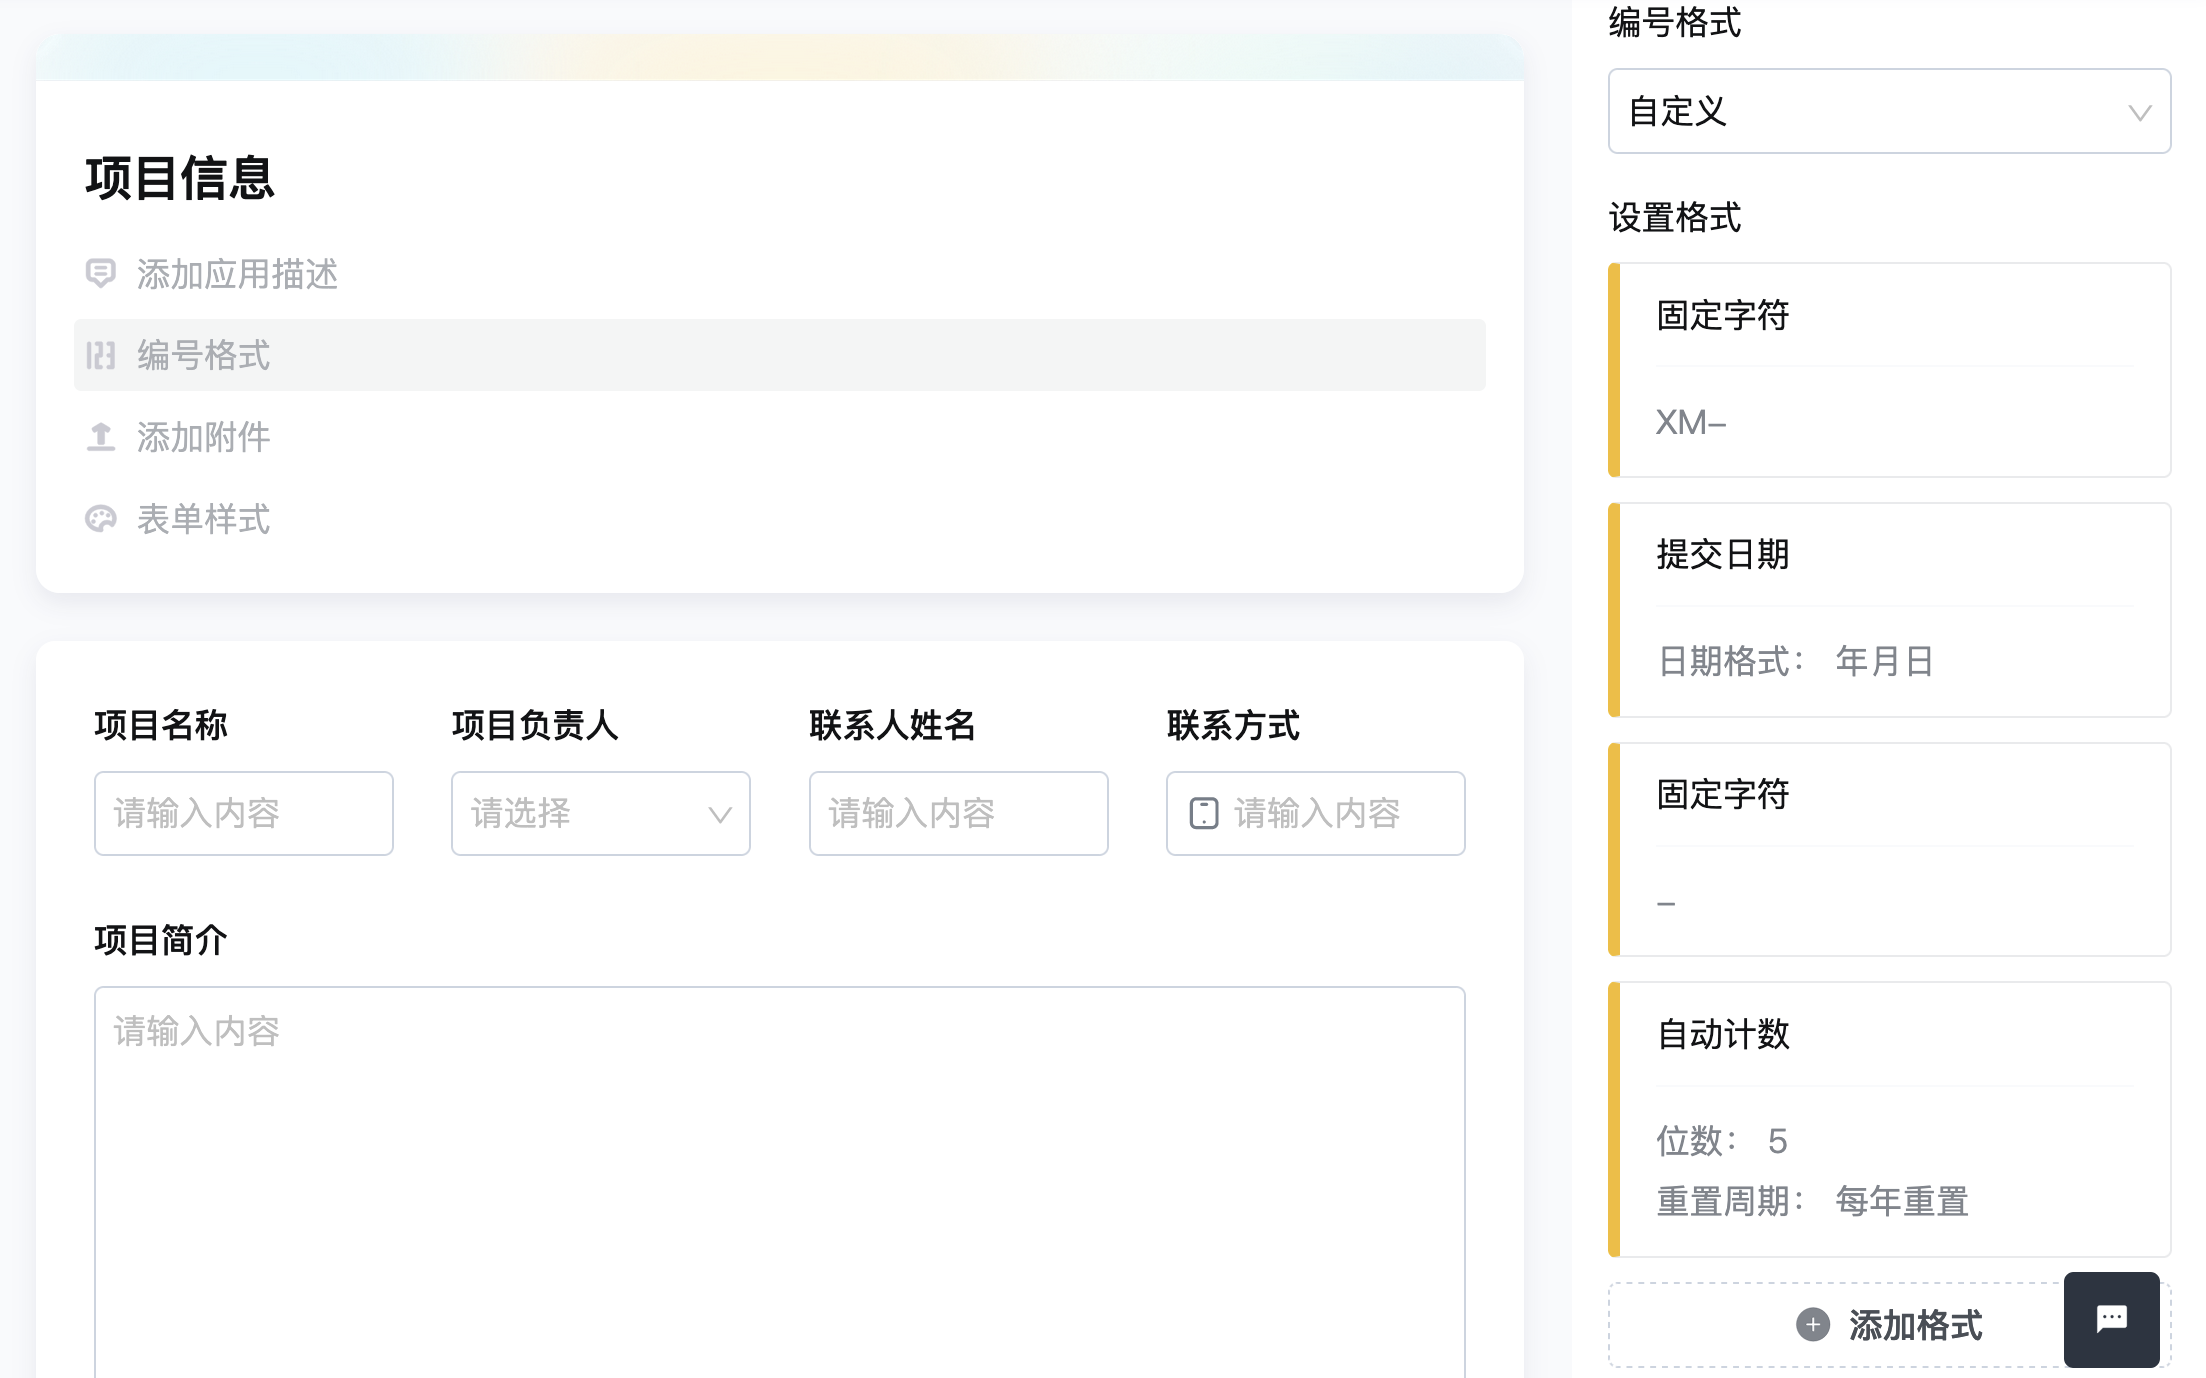Select the first 固定字符 card with XM–
Viewport: 2206px width, 1378px height.
(1889, 370)
